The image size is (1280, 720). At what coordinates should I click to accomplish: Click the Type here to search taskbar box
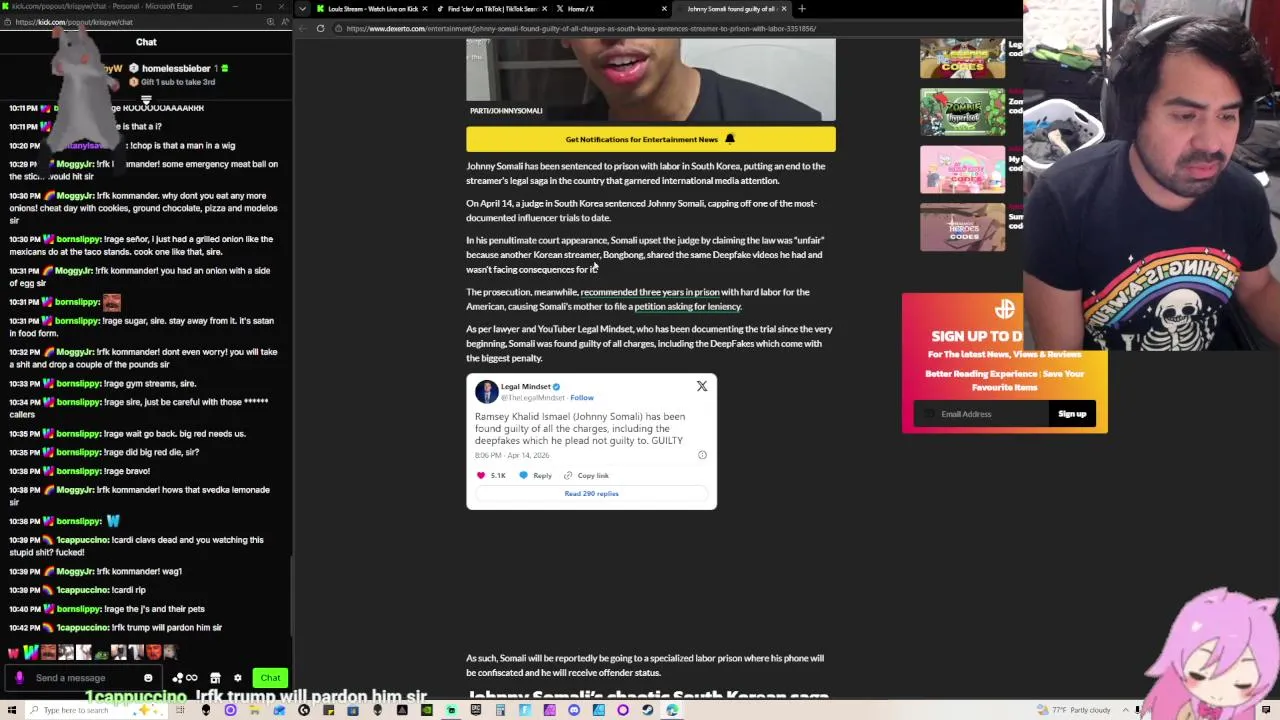95,710
